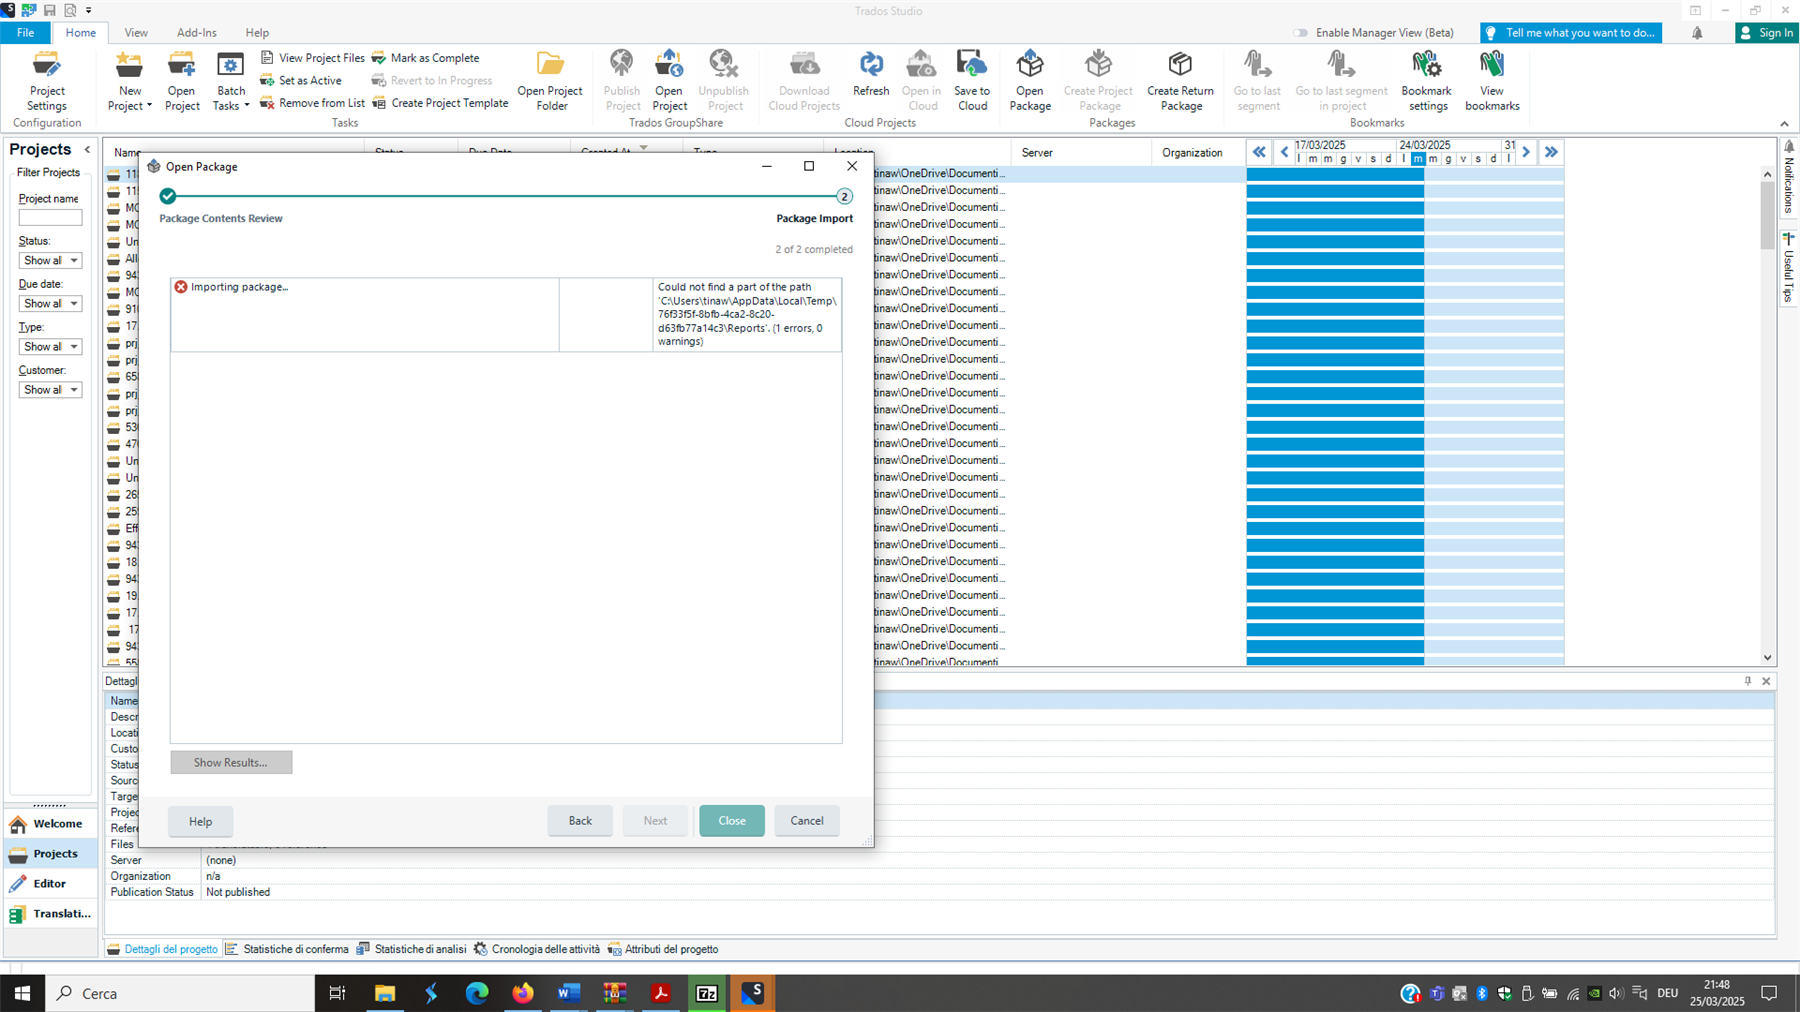This screenshot has height=1012, width=1800.
Task: Open Batch Tasks dropdown arrow
Action: (x=246, y=106)
